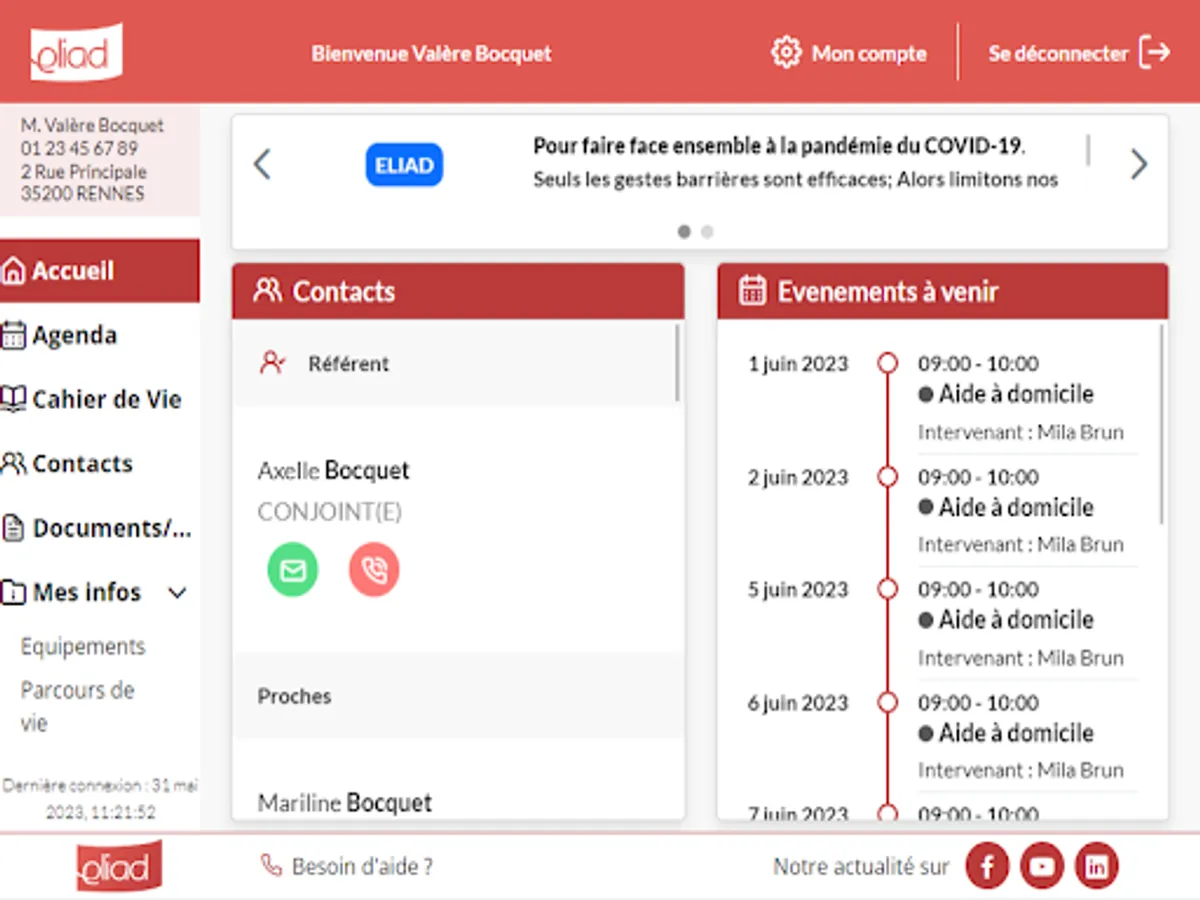This screenshot has height=900, width=1200.
Task: Collapse the Mes infos submenu chevron
Action: click(x=177, y=593)
